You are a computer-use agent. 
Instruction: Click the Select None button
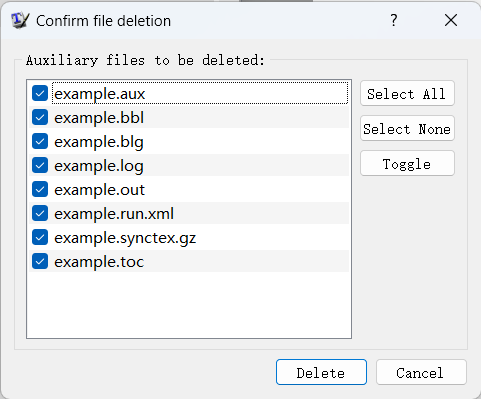(407, 129)
